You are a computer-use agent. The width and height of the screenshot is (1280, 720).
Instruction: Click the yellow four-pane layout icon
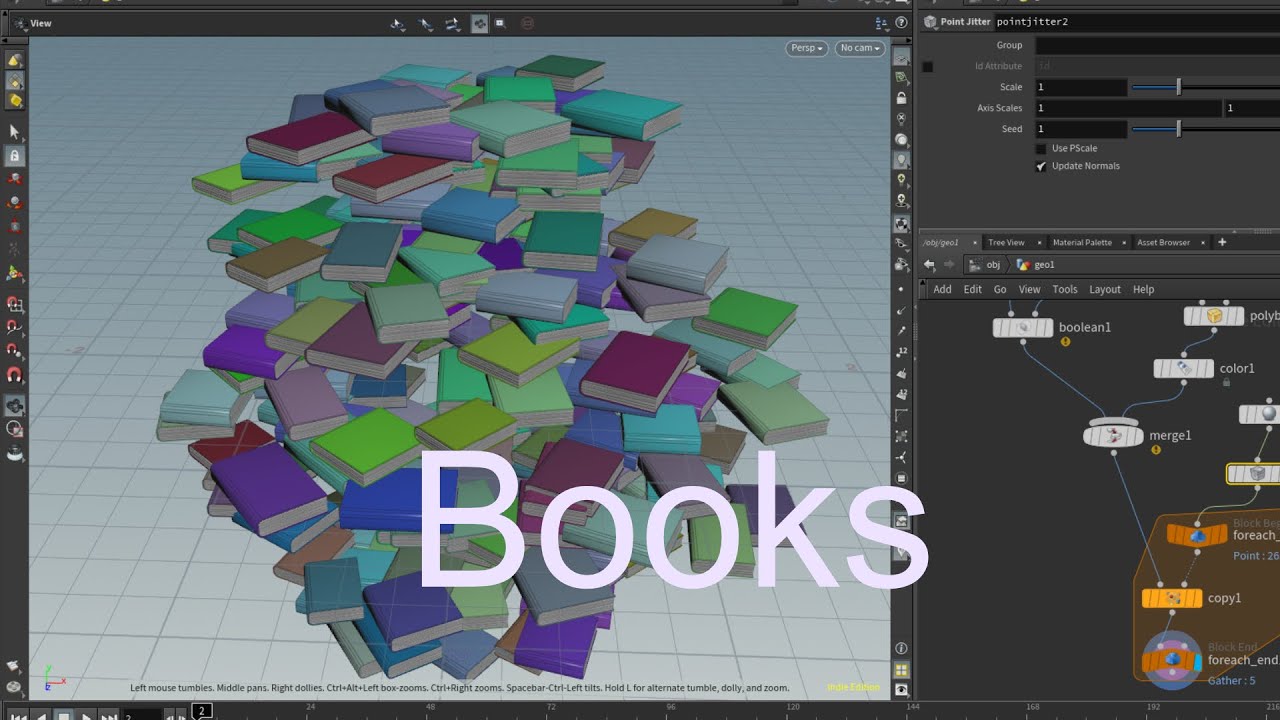pyautogui.click(x=902, y=670)
